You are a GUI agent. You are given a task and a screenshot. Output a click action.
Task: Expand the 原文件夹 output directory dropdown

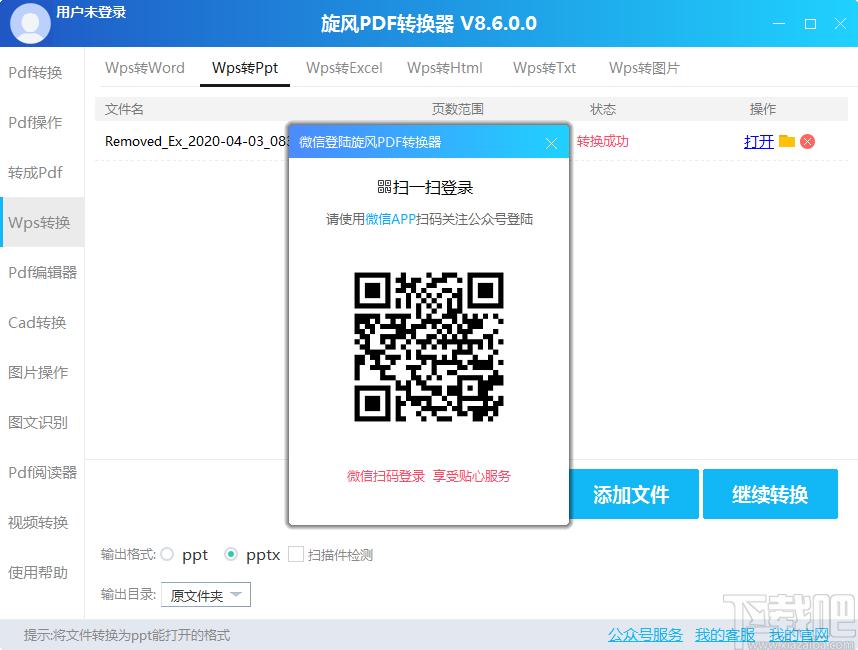pos(206,595)
